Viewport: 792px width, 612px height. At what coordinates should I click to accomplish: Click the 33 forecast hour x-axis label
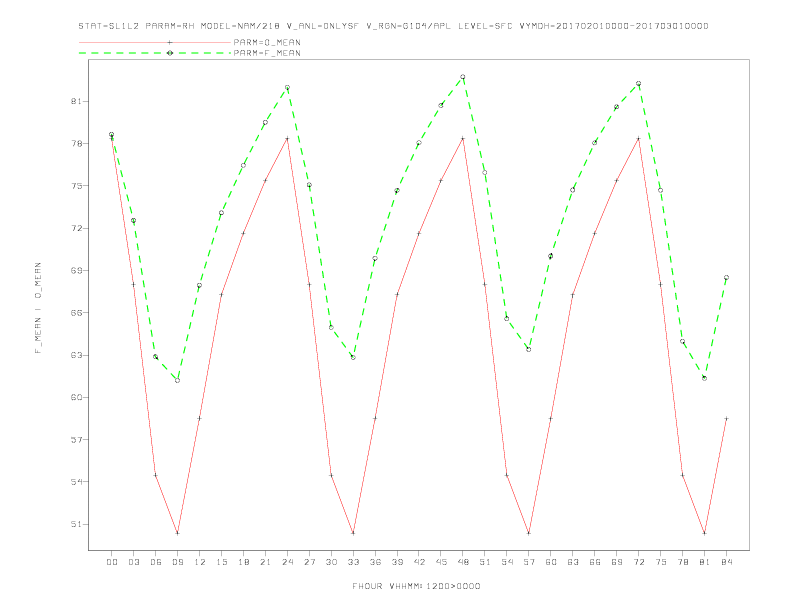pos(353,562)
